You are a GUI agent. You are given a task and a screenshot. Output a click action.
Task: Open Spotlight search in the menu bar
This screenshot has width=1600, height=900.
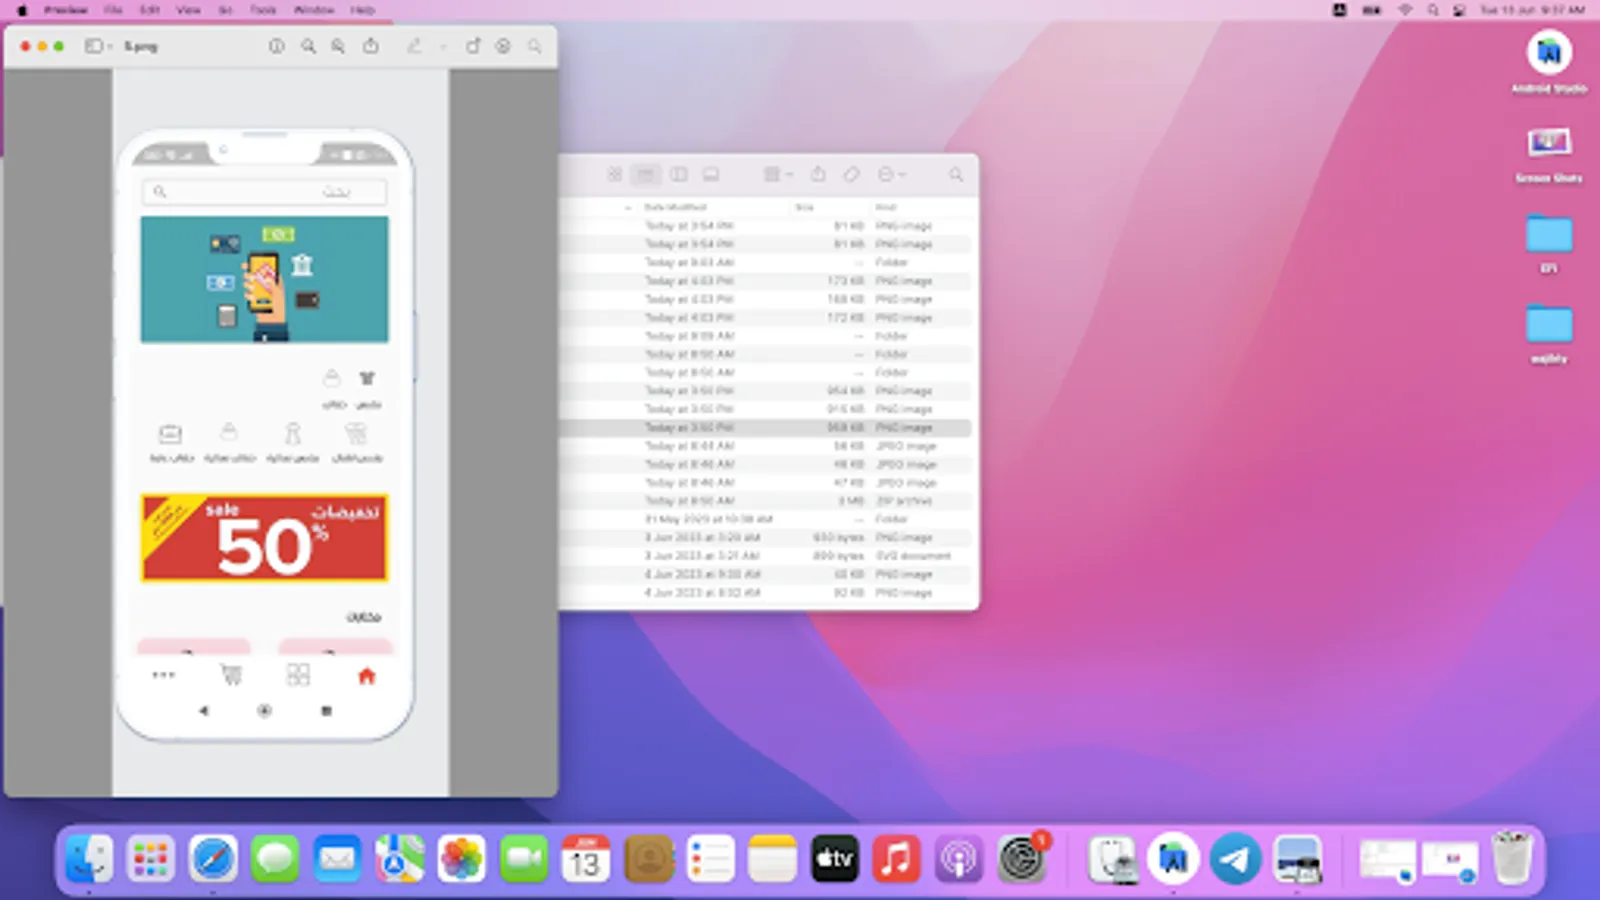[1433, 10]
